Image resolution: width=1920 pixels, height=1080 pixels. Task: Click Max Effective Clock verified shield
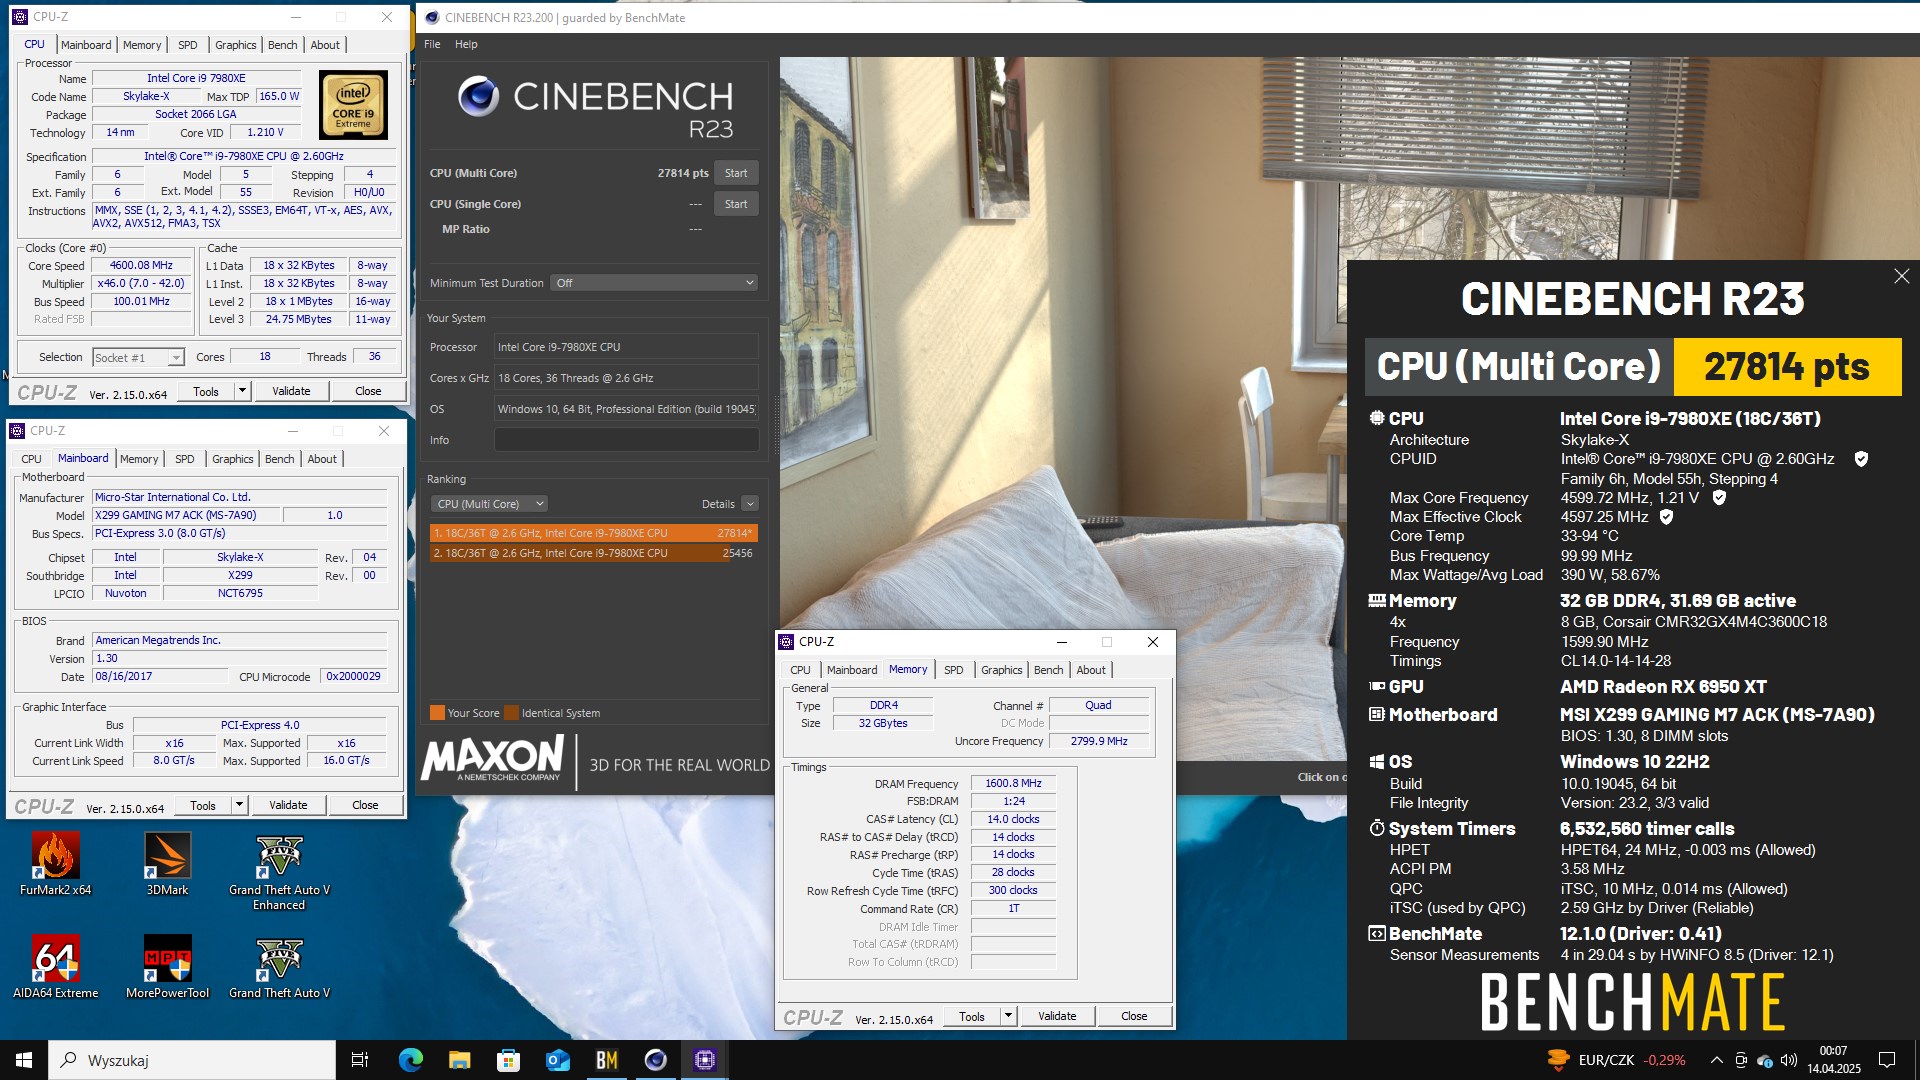point(1666,517)
